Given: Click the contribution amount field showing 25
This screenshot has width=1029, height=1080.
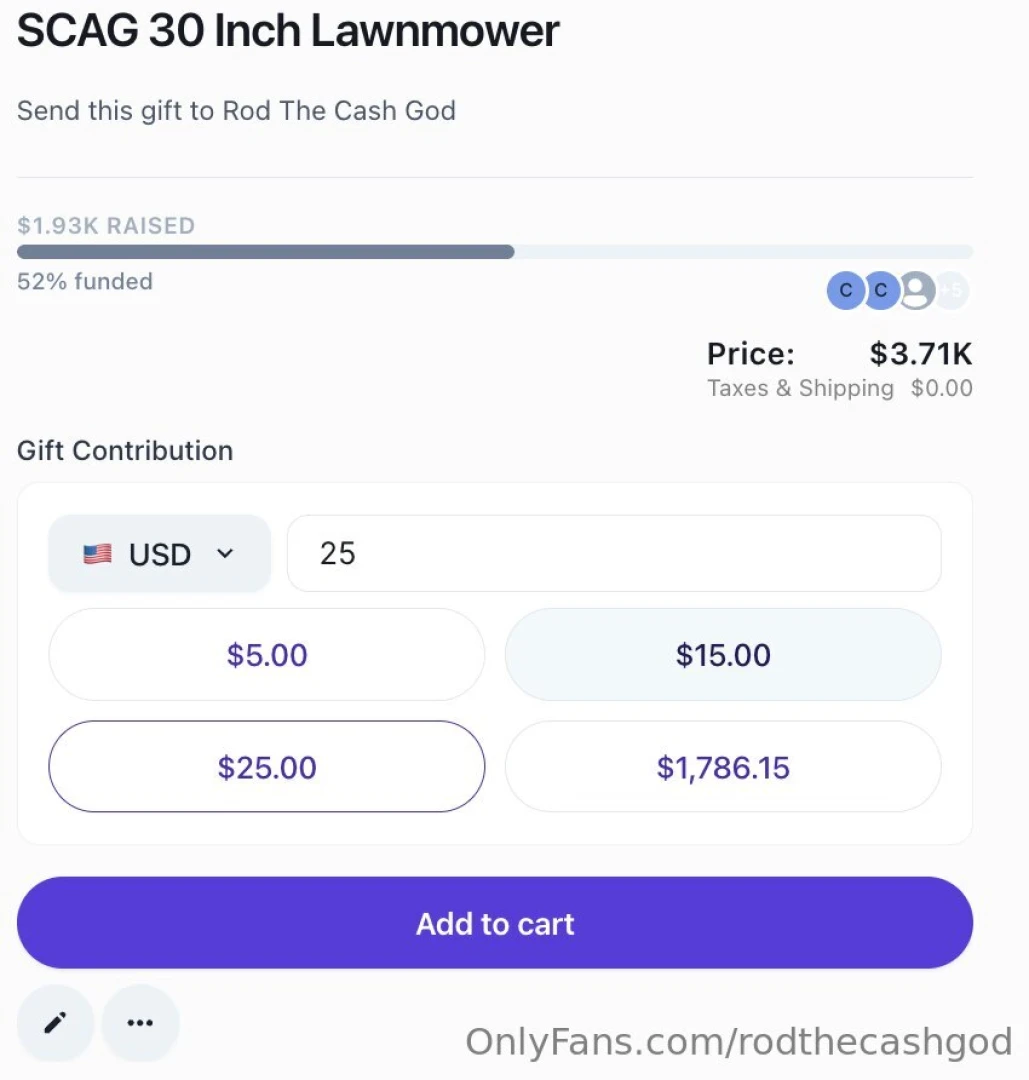Looking at the screenshot, I should (x=614, y=553).
